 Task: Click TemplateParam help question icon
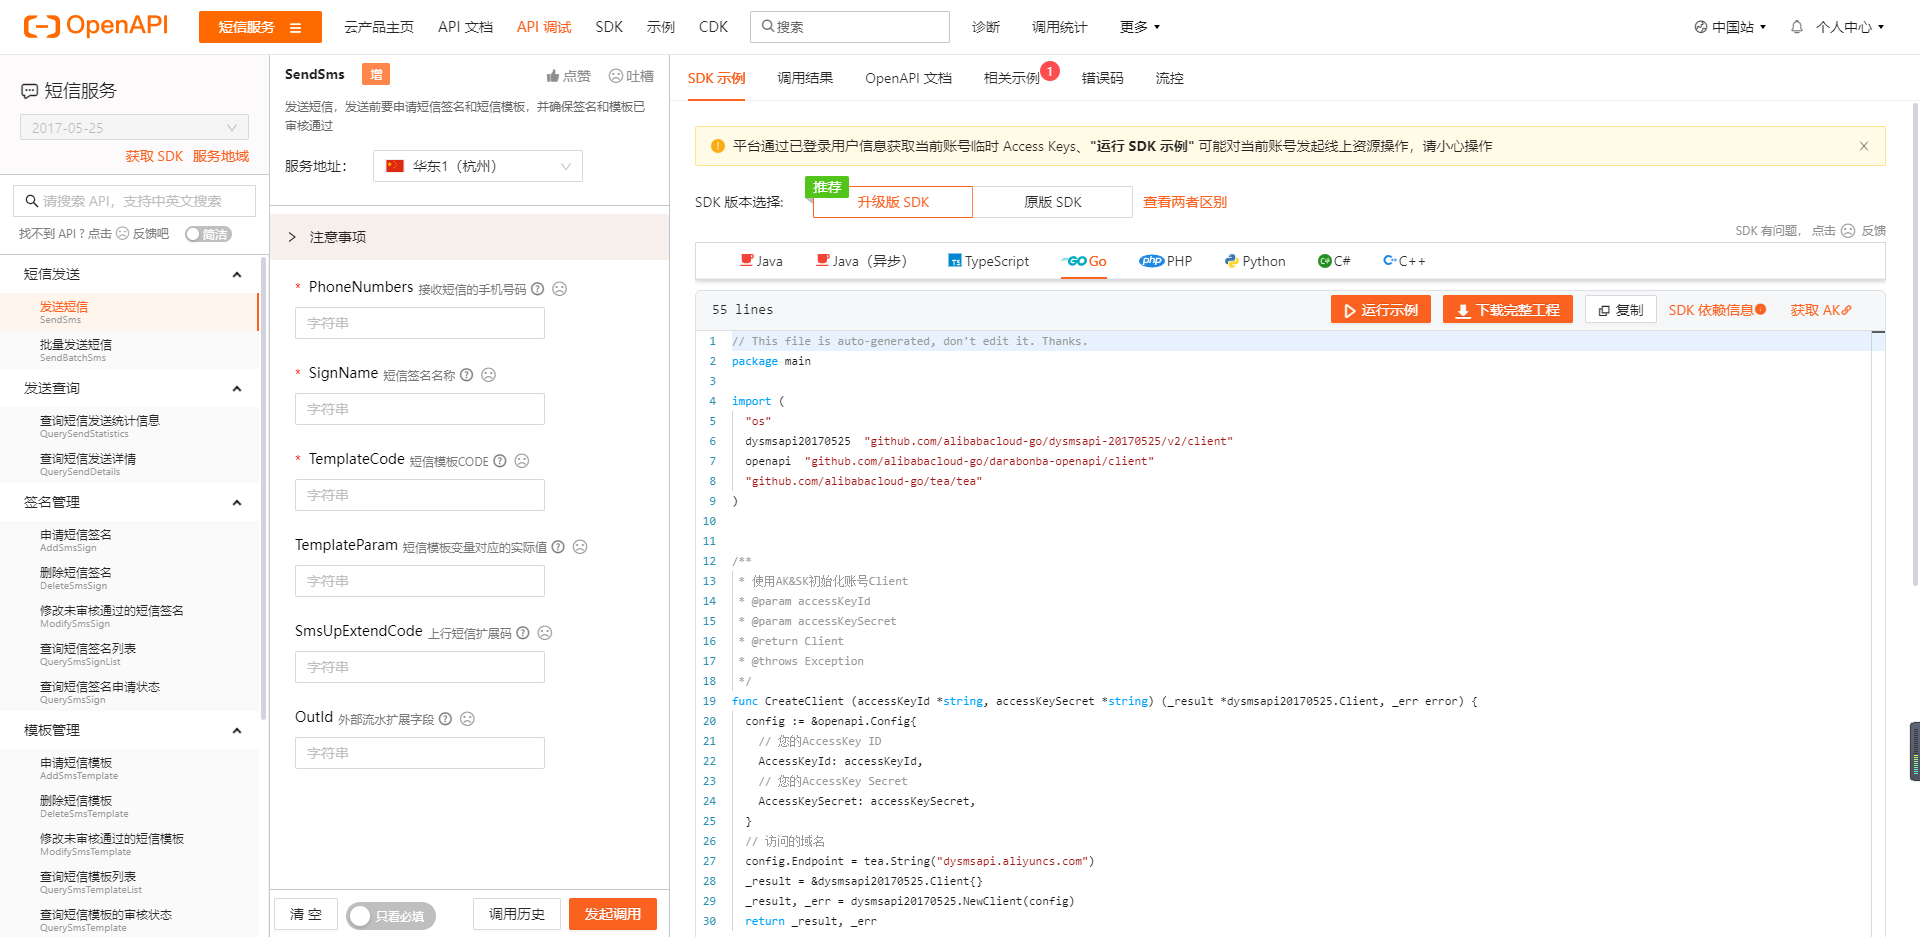tap(558, 547)
